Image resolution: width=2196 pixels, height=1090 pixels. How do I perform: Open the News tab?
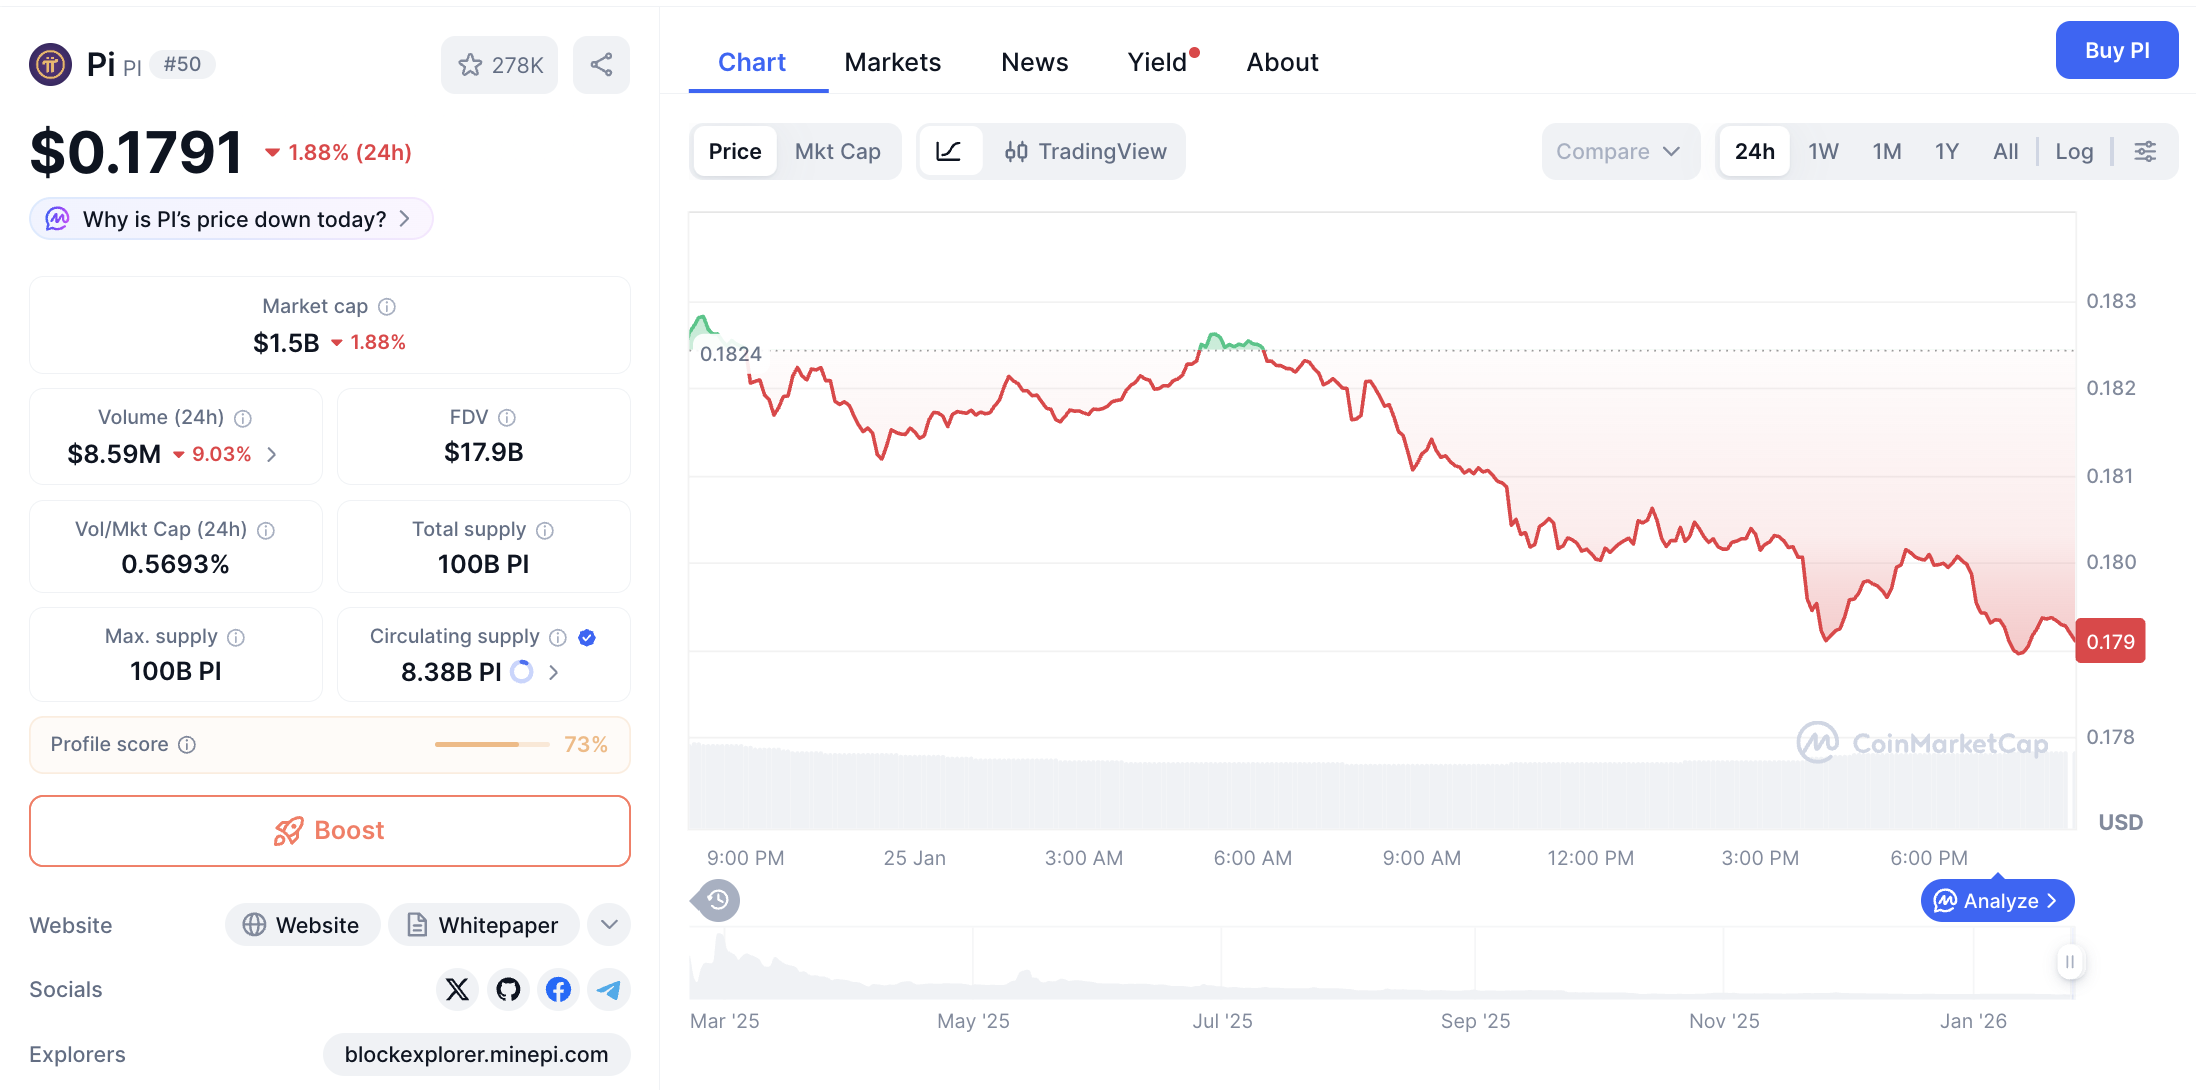tap(1034, 62)
